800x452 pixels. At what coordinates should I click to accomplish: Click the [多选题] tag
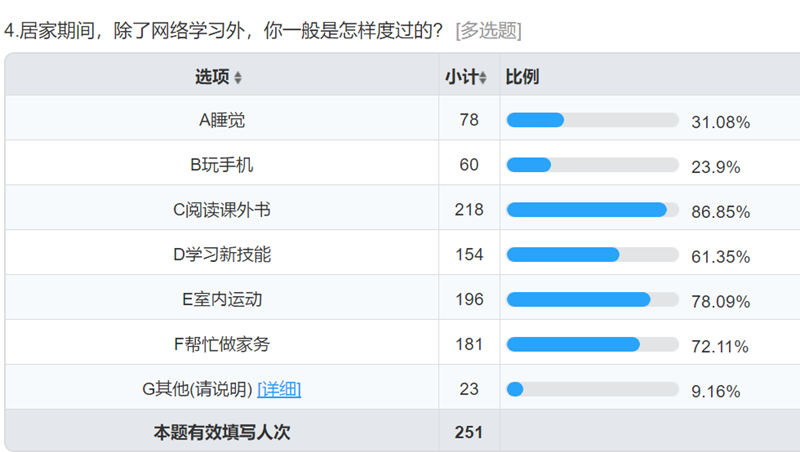[x=487, y=30]
